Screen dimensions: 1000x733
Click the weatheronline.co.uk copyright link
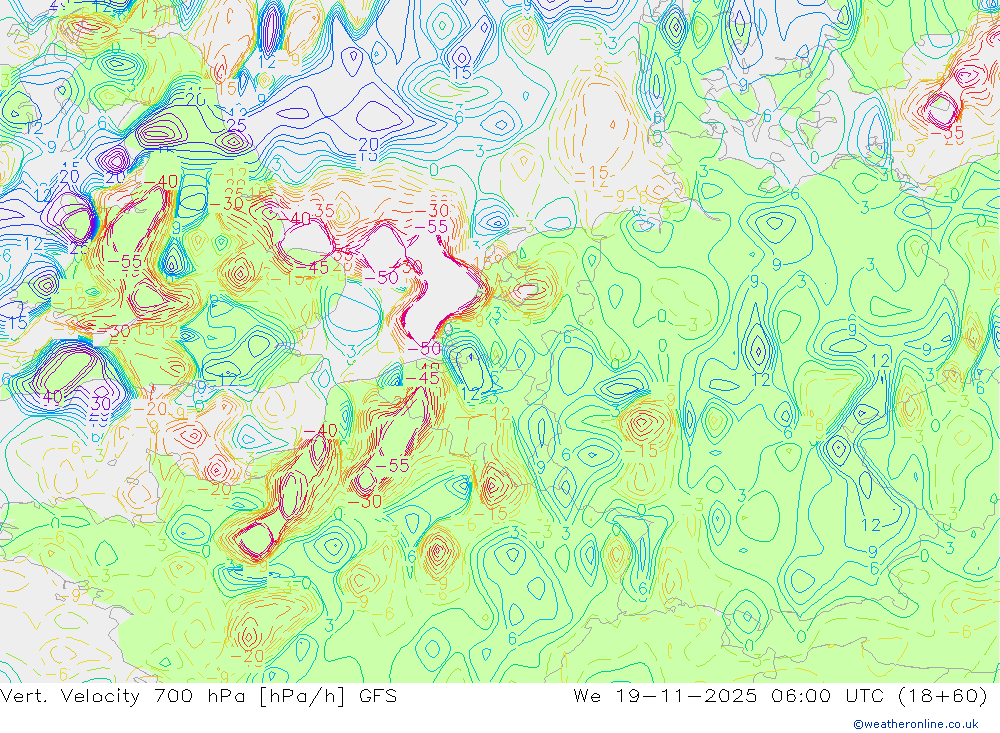(916, 723)
